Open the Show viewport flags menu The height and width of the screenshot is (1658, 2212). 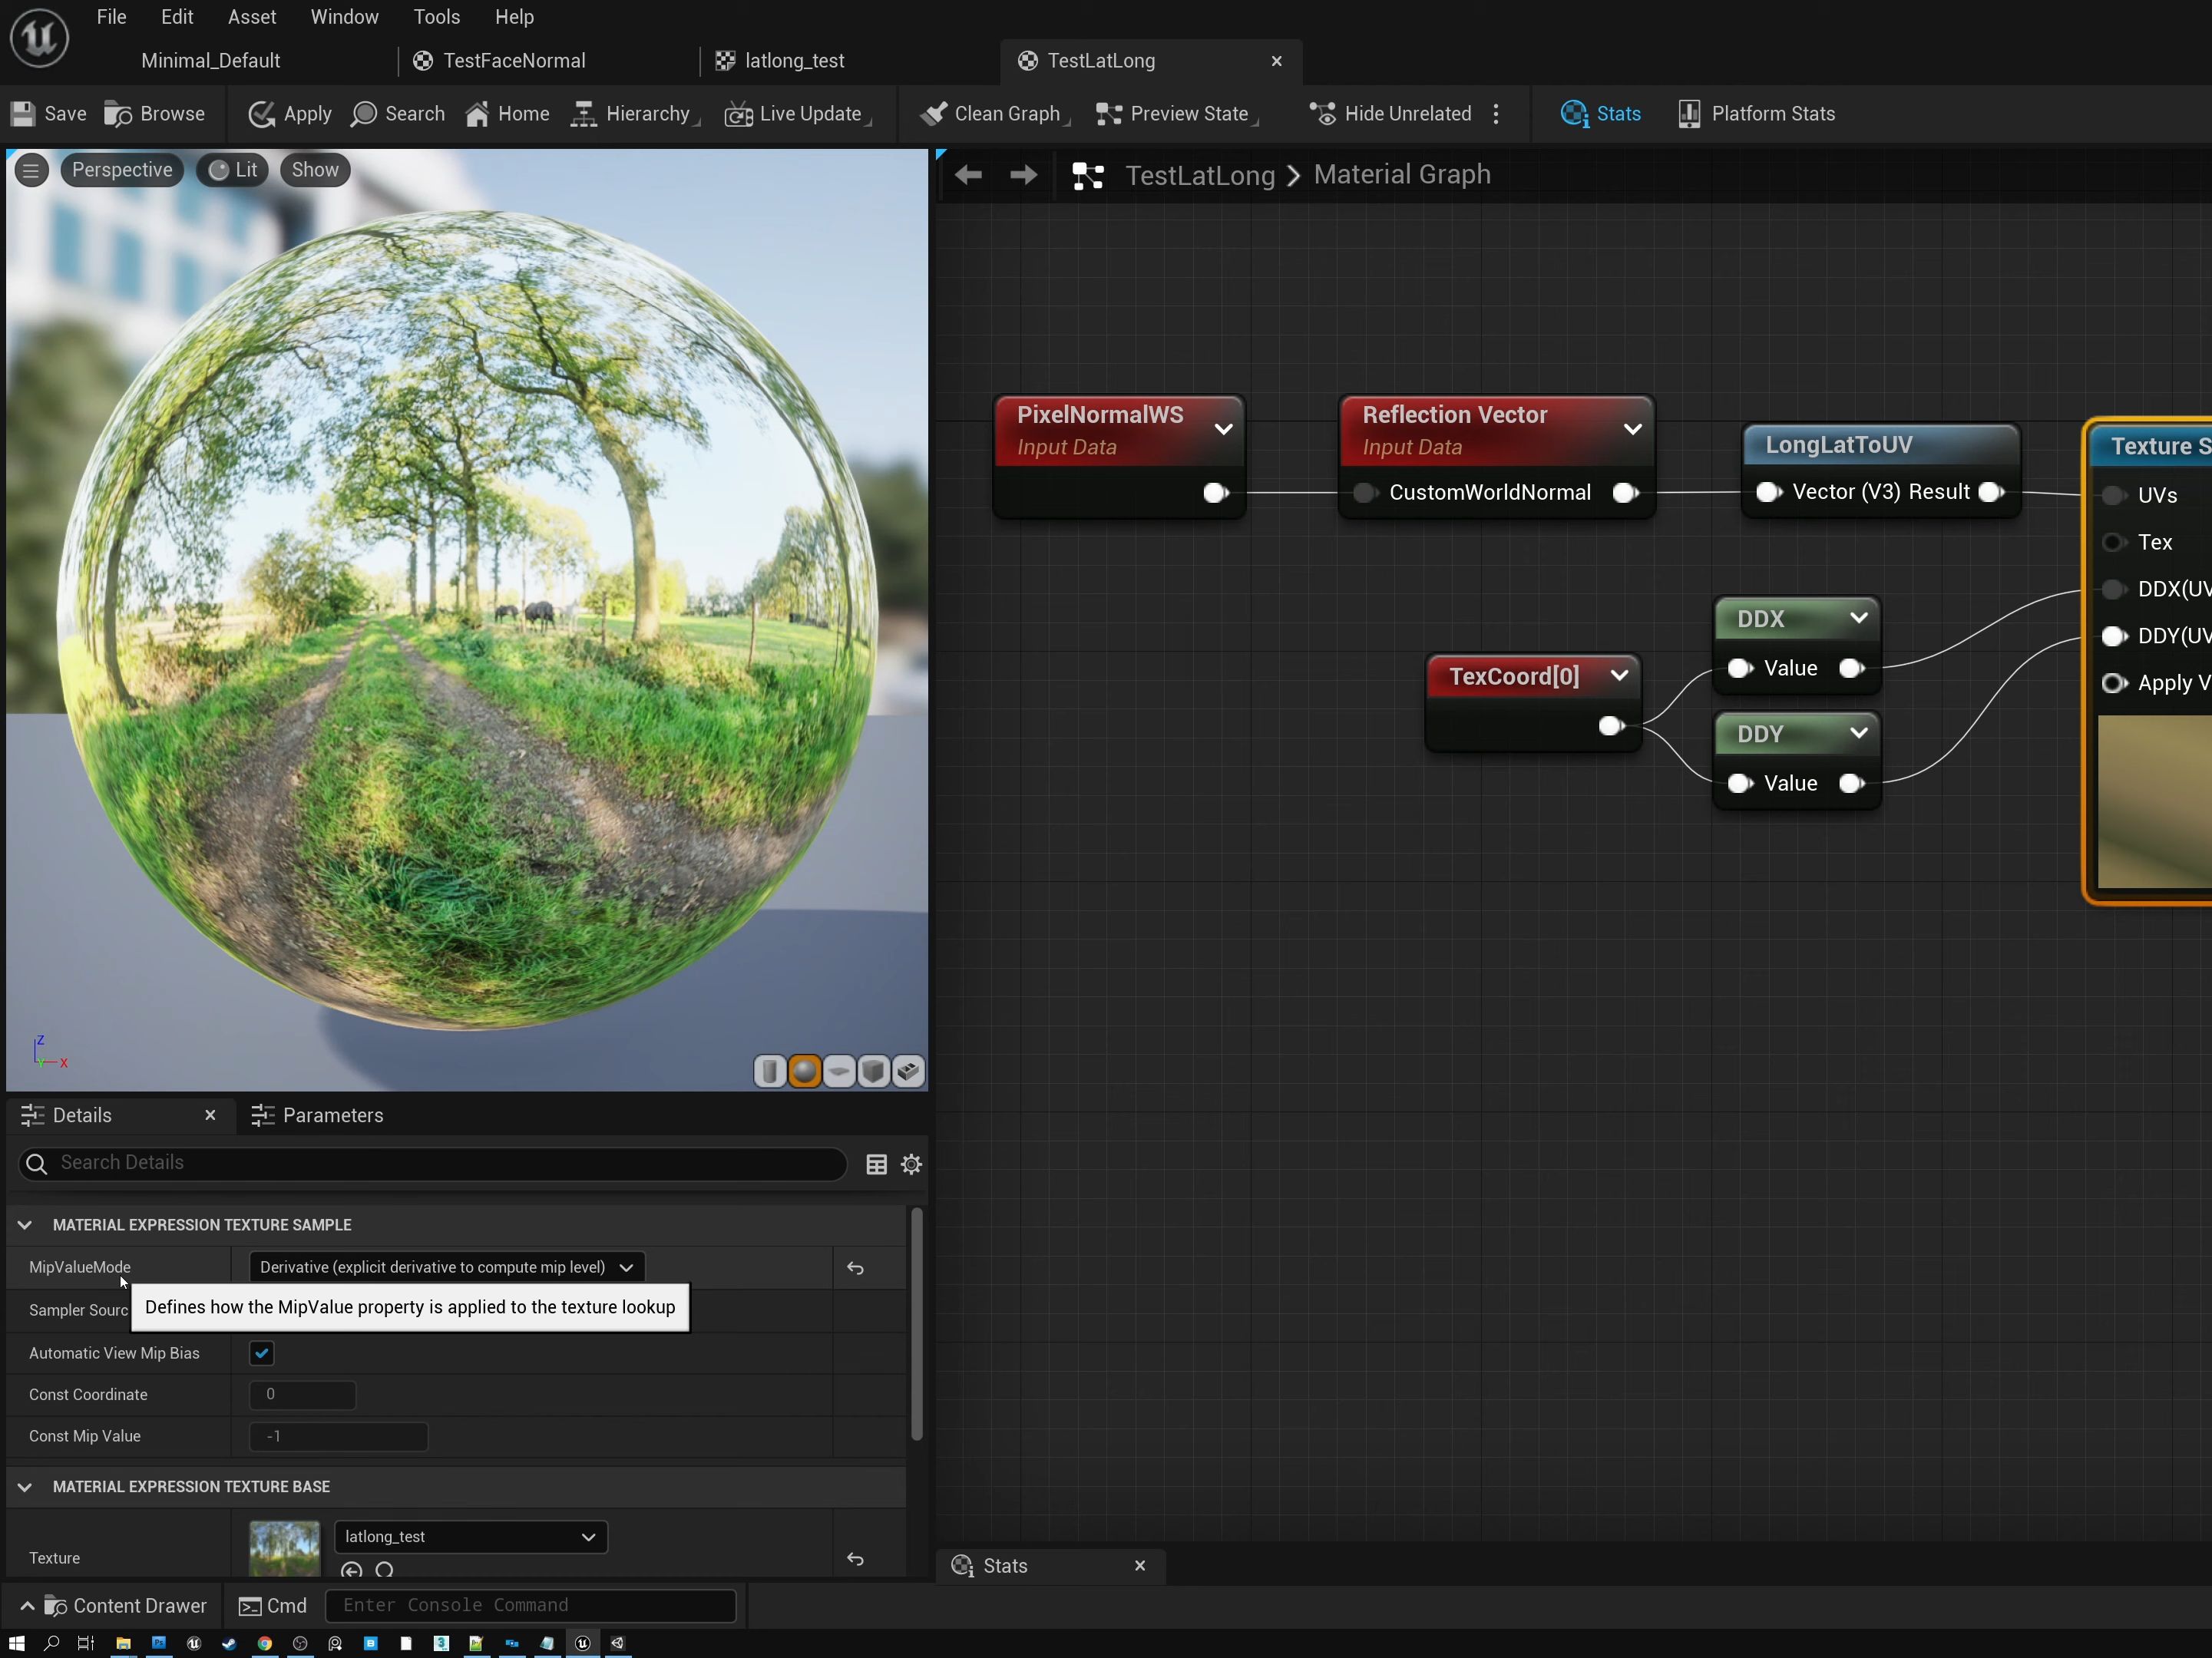click(315, 171)
